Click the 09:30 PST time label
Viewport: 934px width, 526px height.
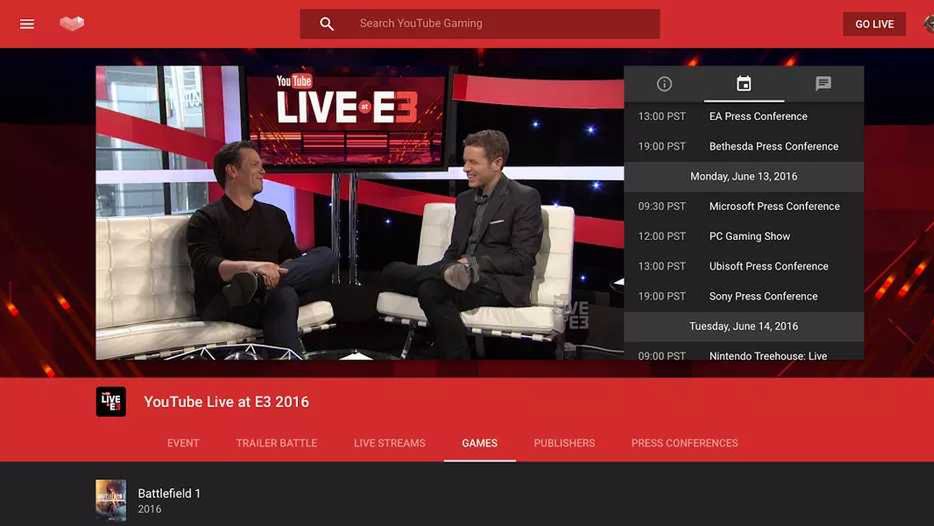662,206
